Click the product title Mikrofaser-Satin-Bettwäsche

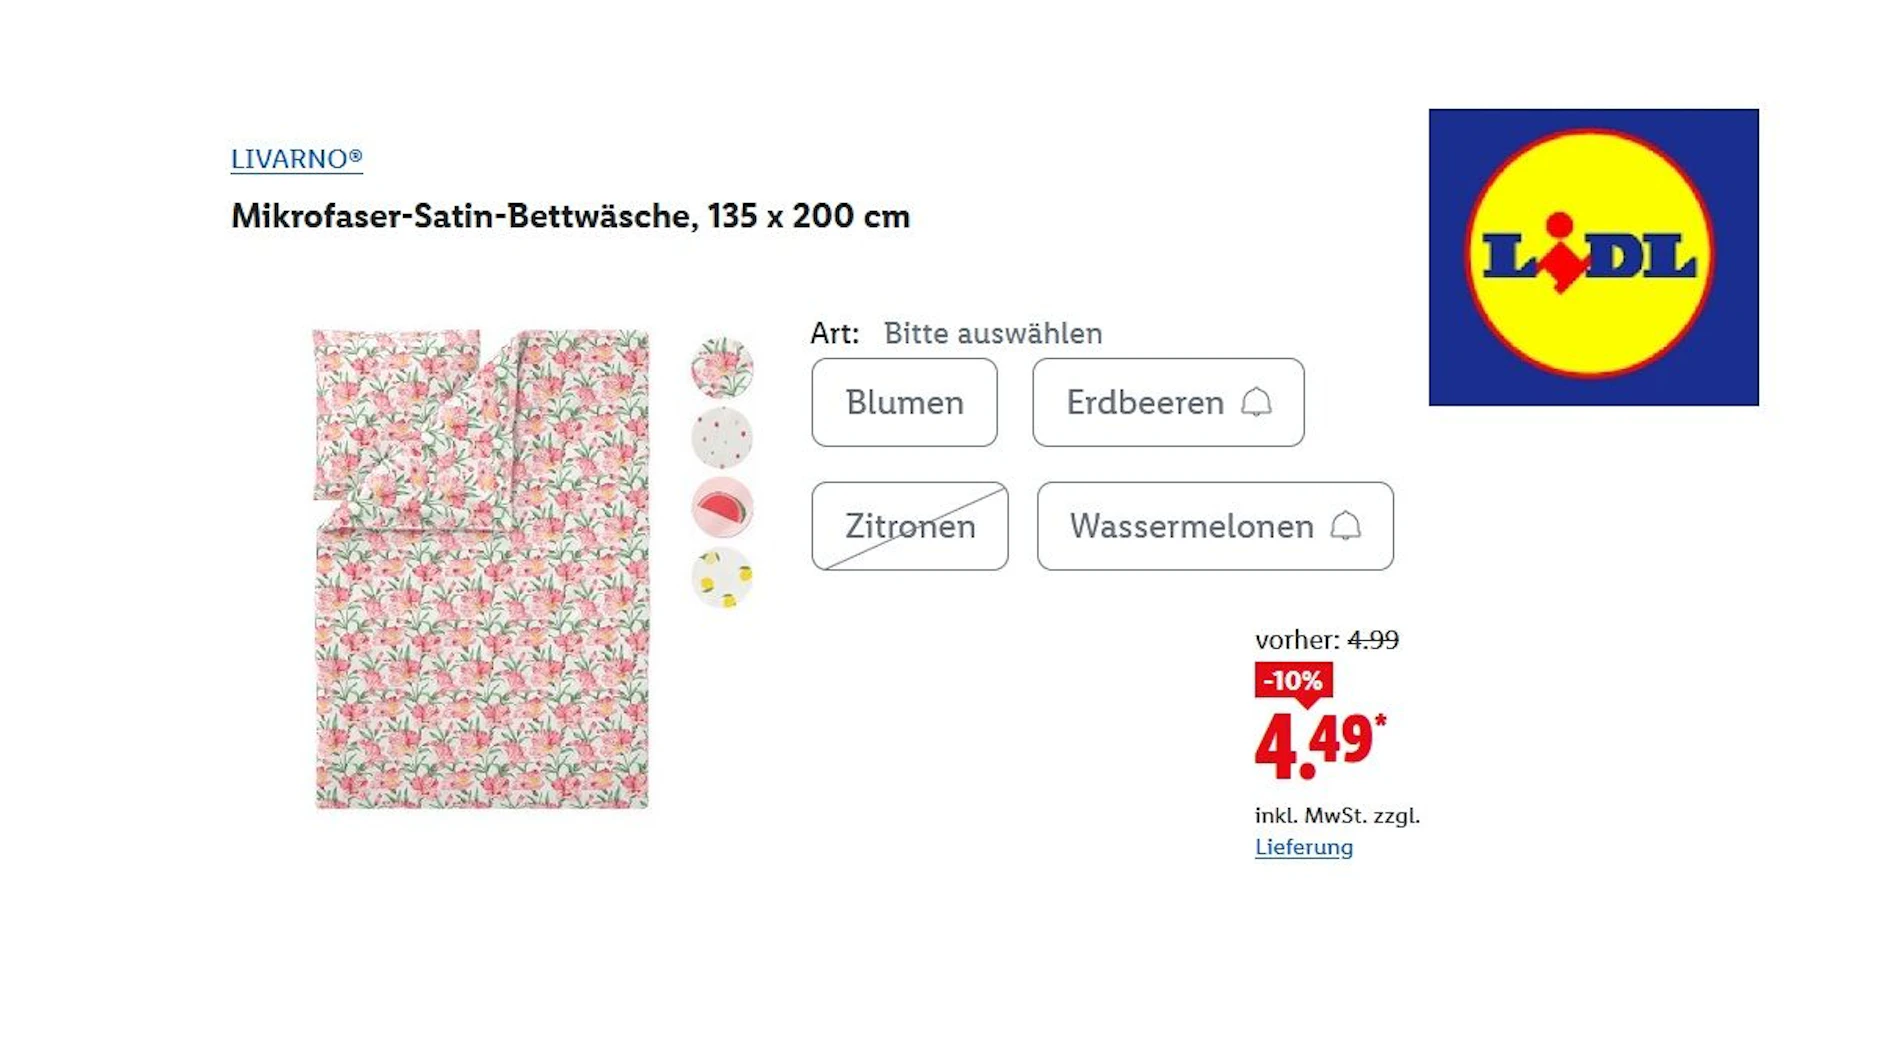pos(569,216)
